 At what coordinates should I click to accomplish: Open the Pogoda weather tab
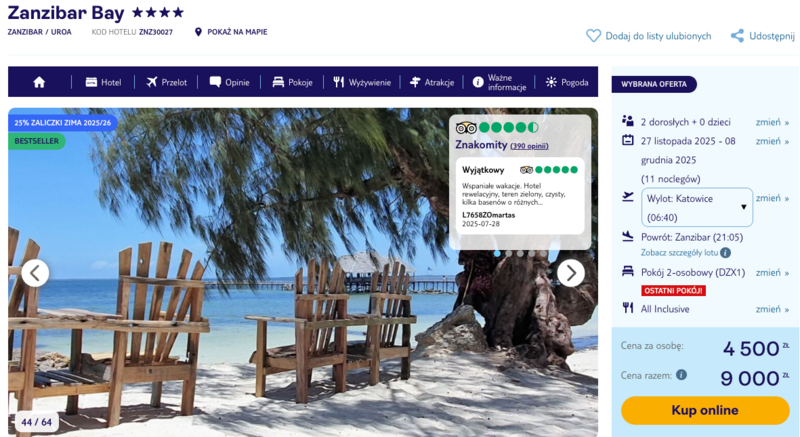click(x=567, y=82)
